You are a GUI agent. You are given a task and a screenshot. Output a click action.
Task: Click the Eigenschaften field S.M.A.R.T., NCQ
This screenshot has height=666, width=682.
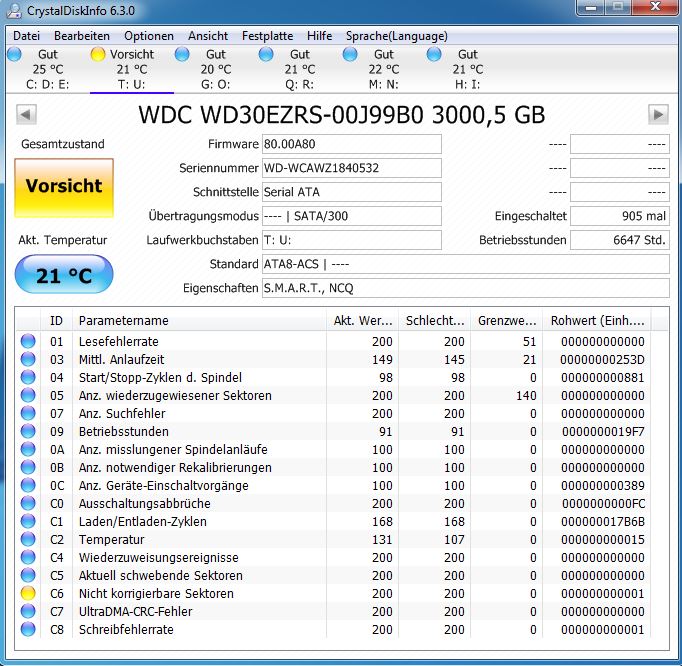click(x=465, y=288)
